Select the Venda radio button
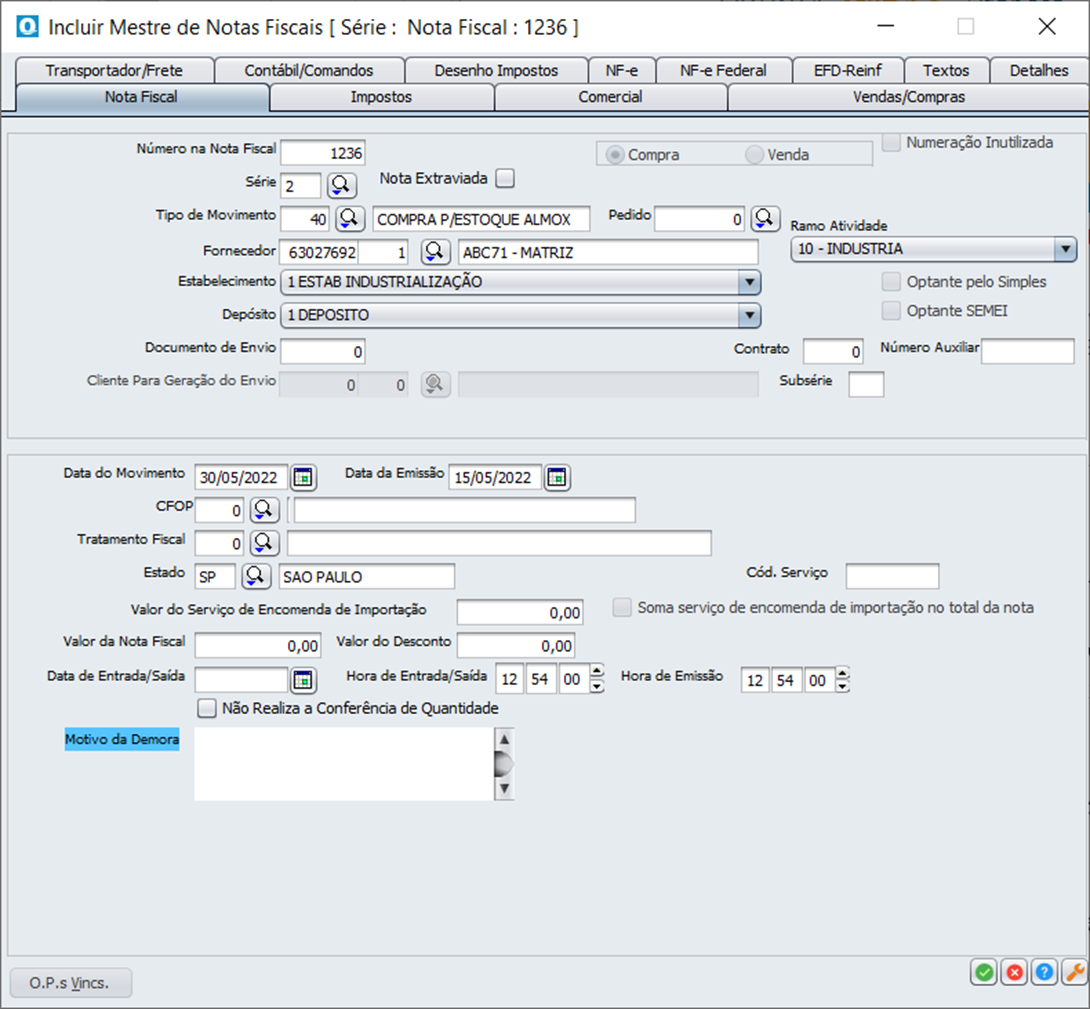The height and width of the screenshot is (1009, 1090). click(754, 154)
